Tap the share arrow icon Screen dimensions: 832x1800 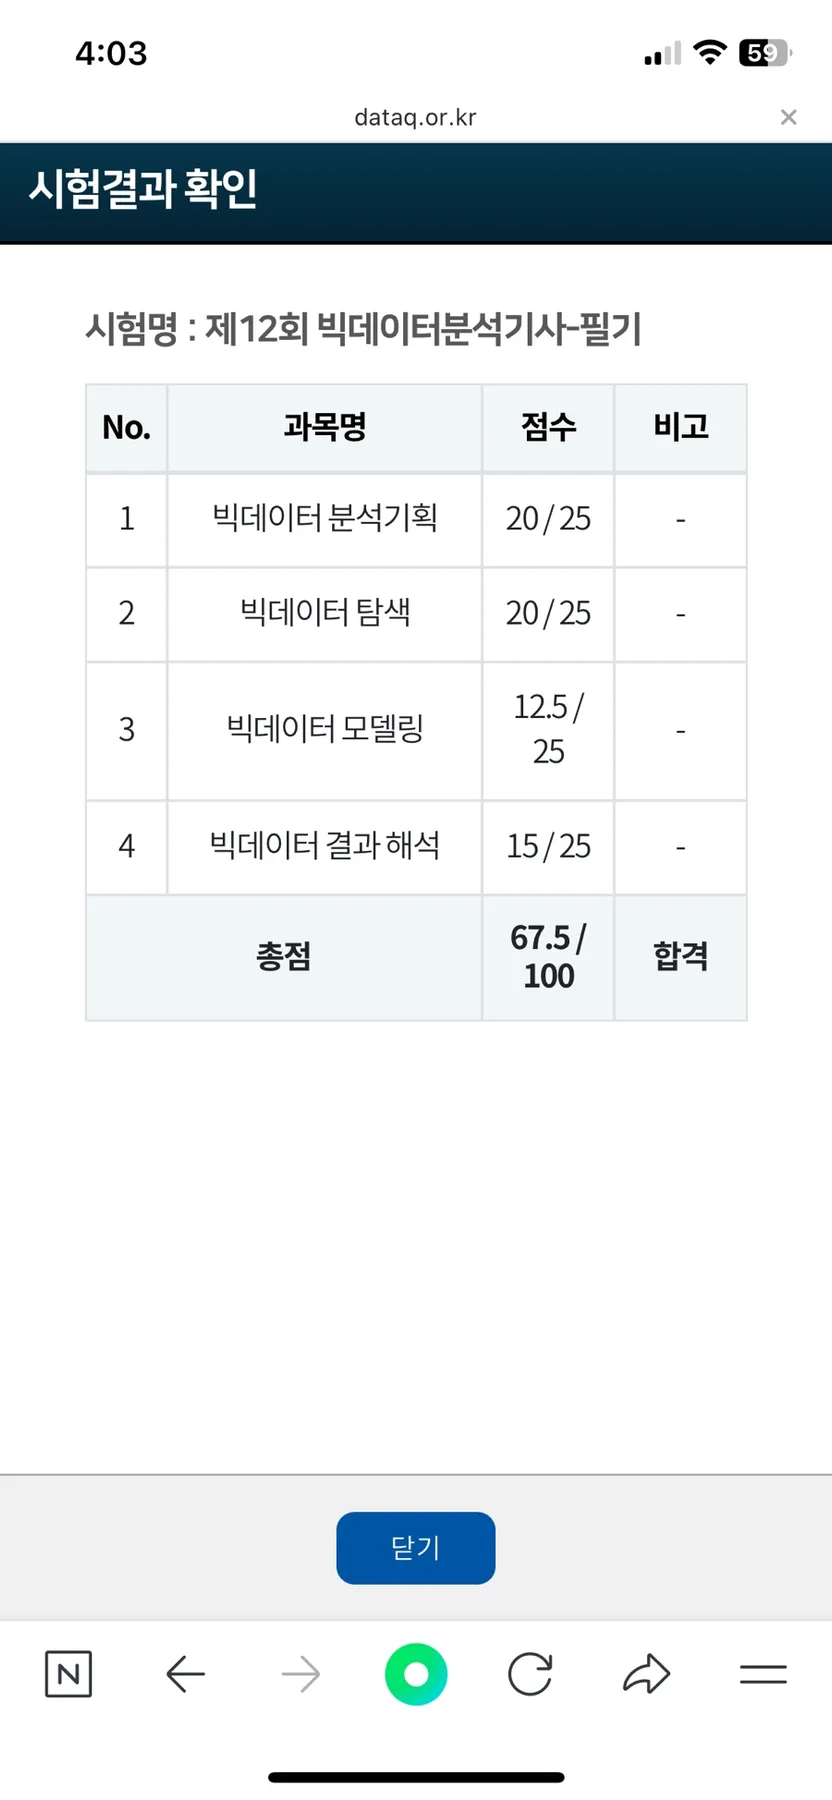pyautogui.click(x=646, y=1673)
